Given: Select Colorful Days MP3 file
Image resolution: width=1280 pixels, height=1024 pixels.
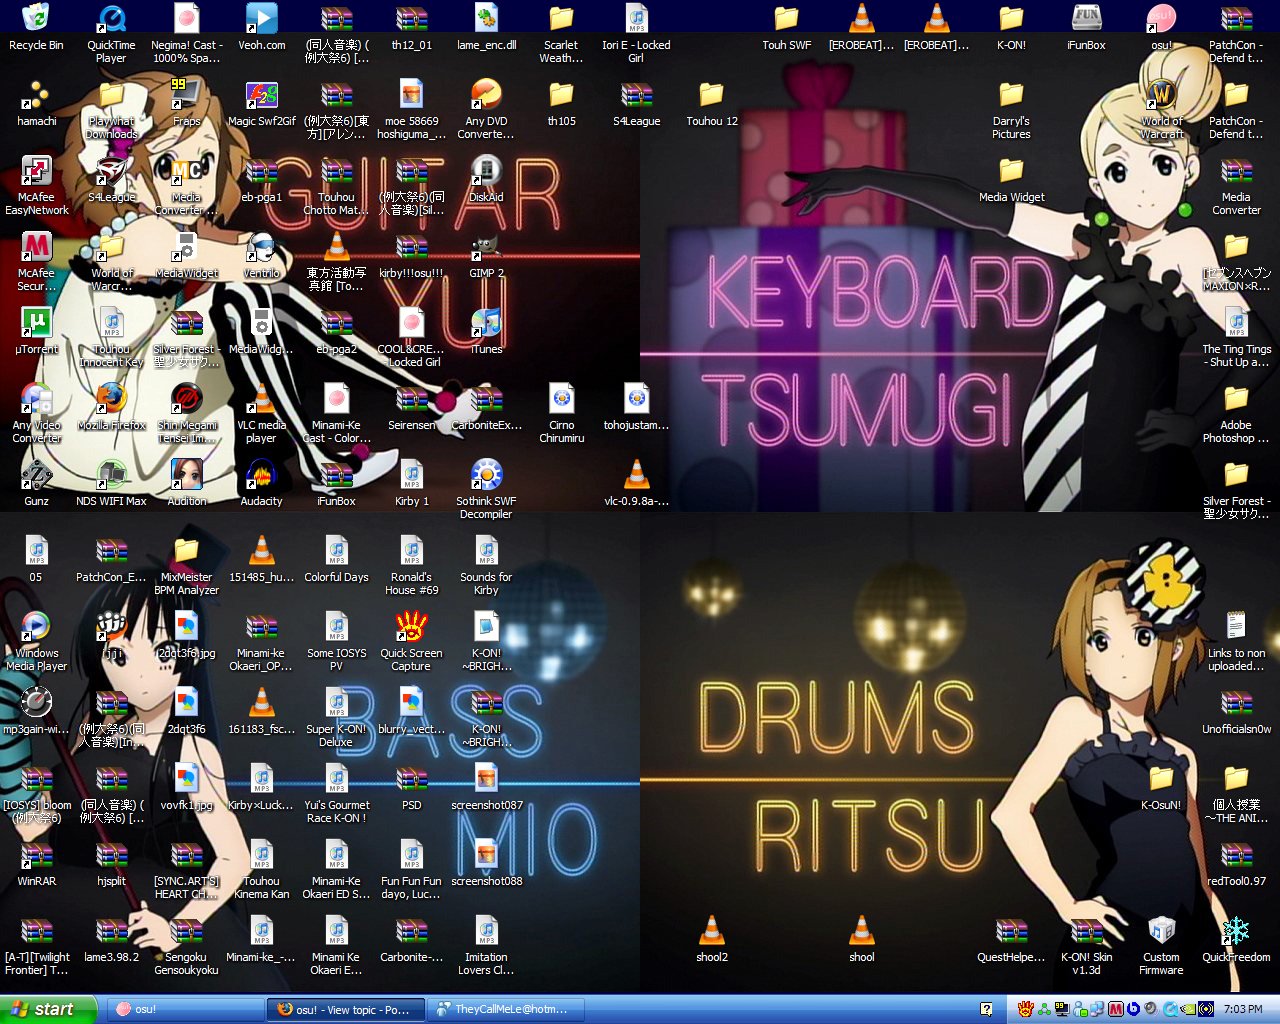Looking at the screenshot, I should pyautogui.click(x=336, y=560).
